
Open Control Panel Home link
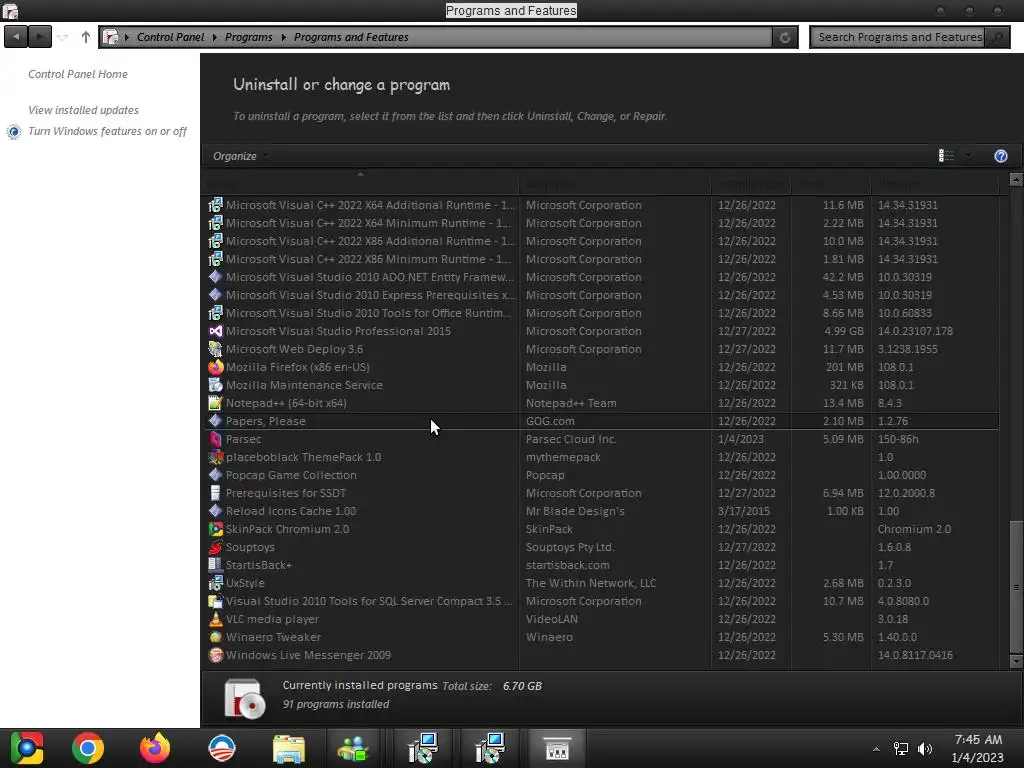coord(78,74)
